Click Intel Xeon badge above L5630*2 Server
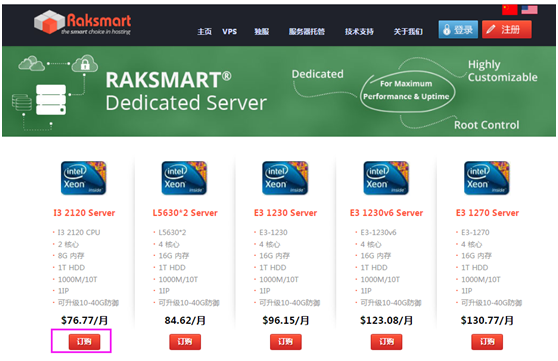The width and height of the screenshot is (558, 361). pos(184,178)
